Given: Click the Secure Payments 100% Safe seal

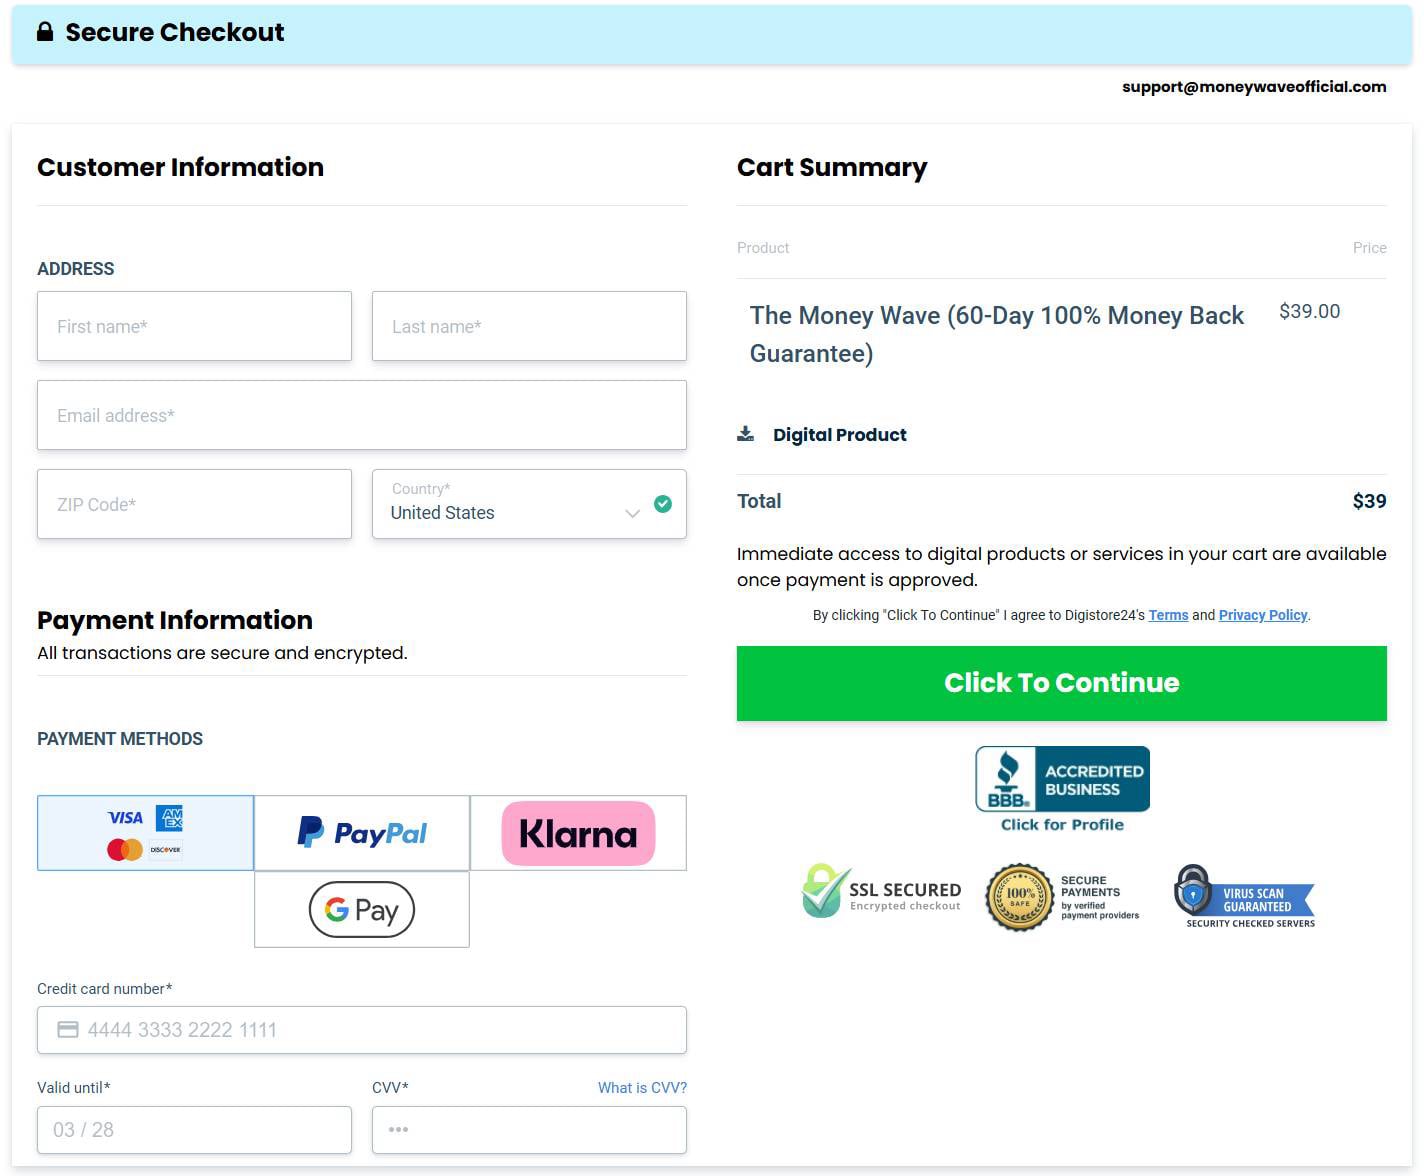Looking at the screenshot, I should click(x=1018, y=897).
